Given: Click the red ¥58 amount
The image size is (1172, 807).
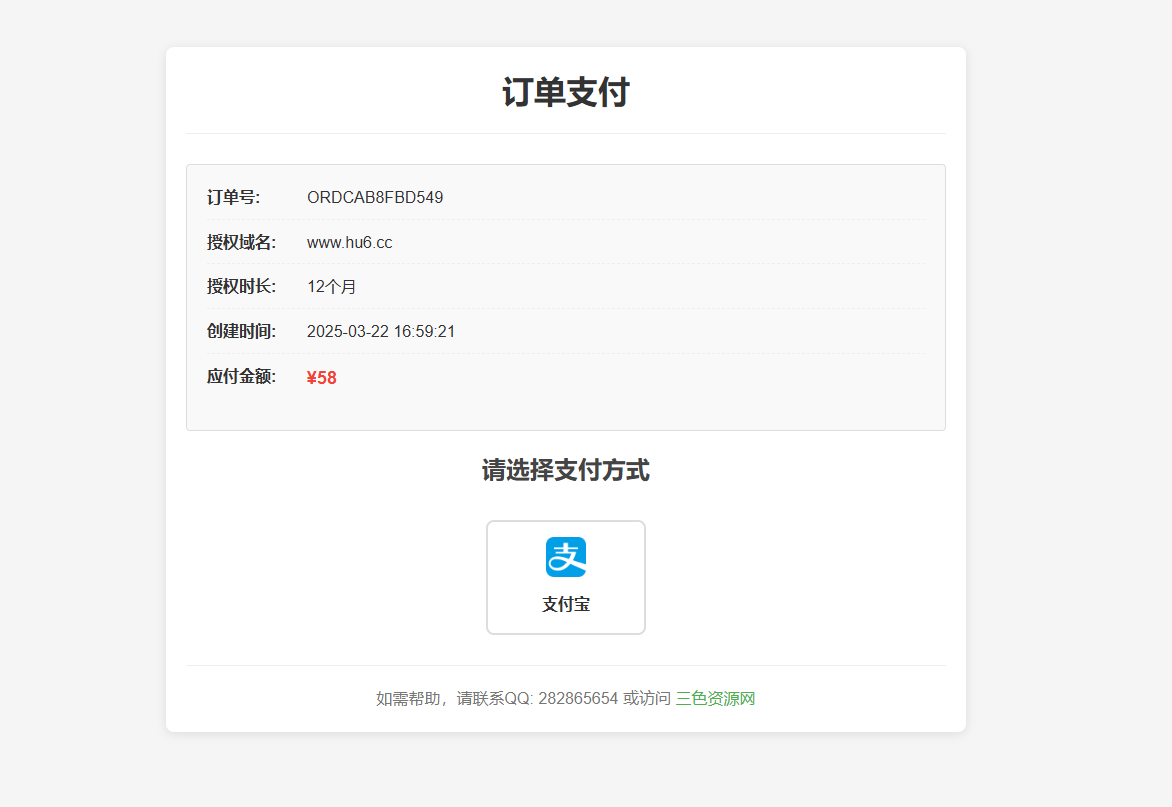Looking at the screenshot, I should pos(321,378).
